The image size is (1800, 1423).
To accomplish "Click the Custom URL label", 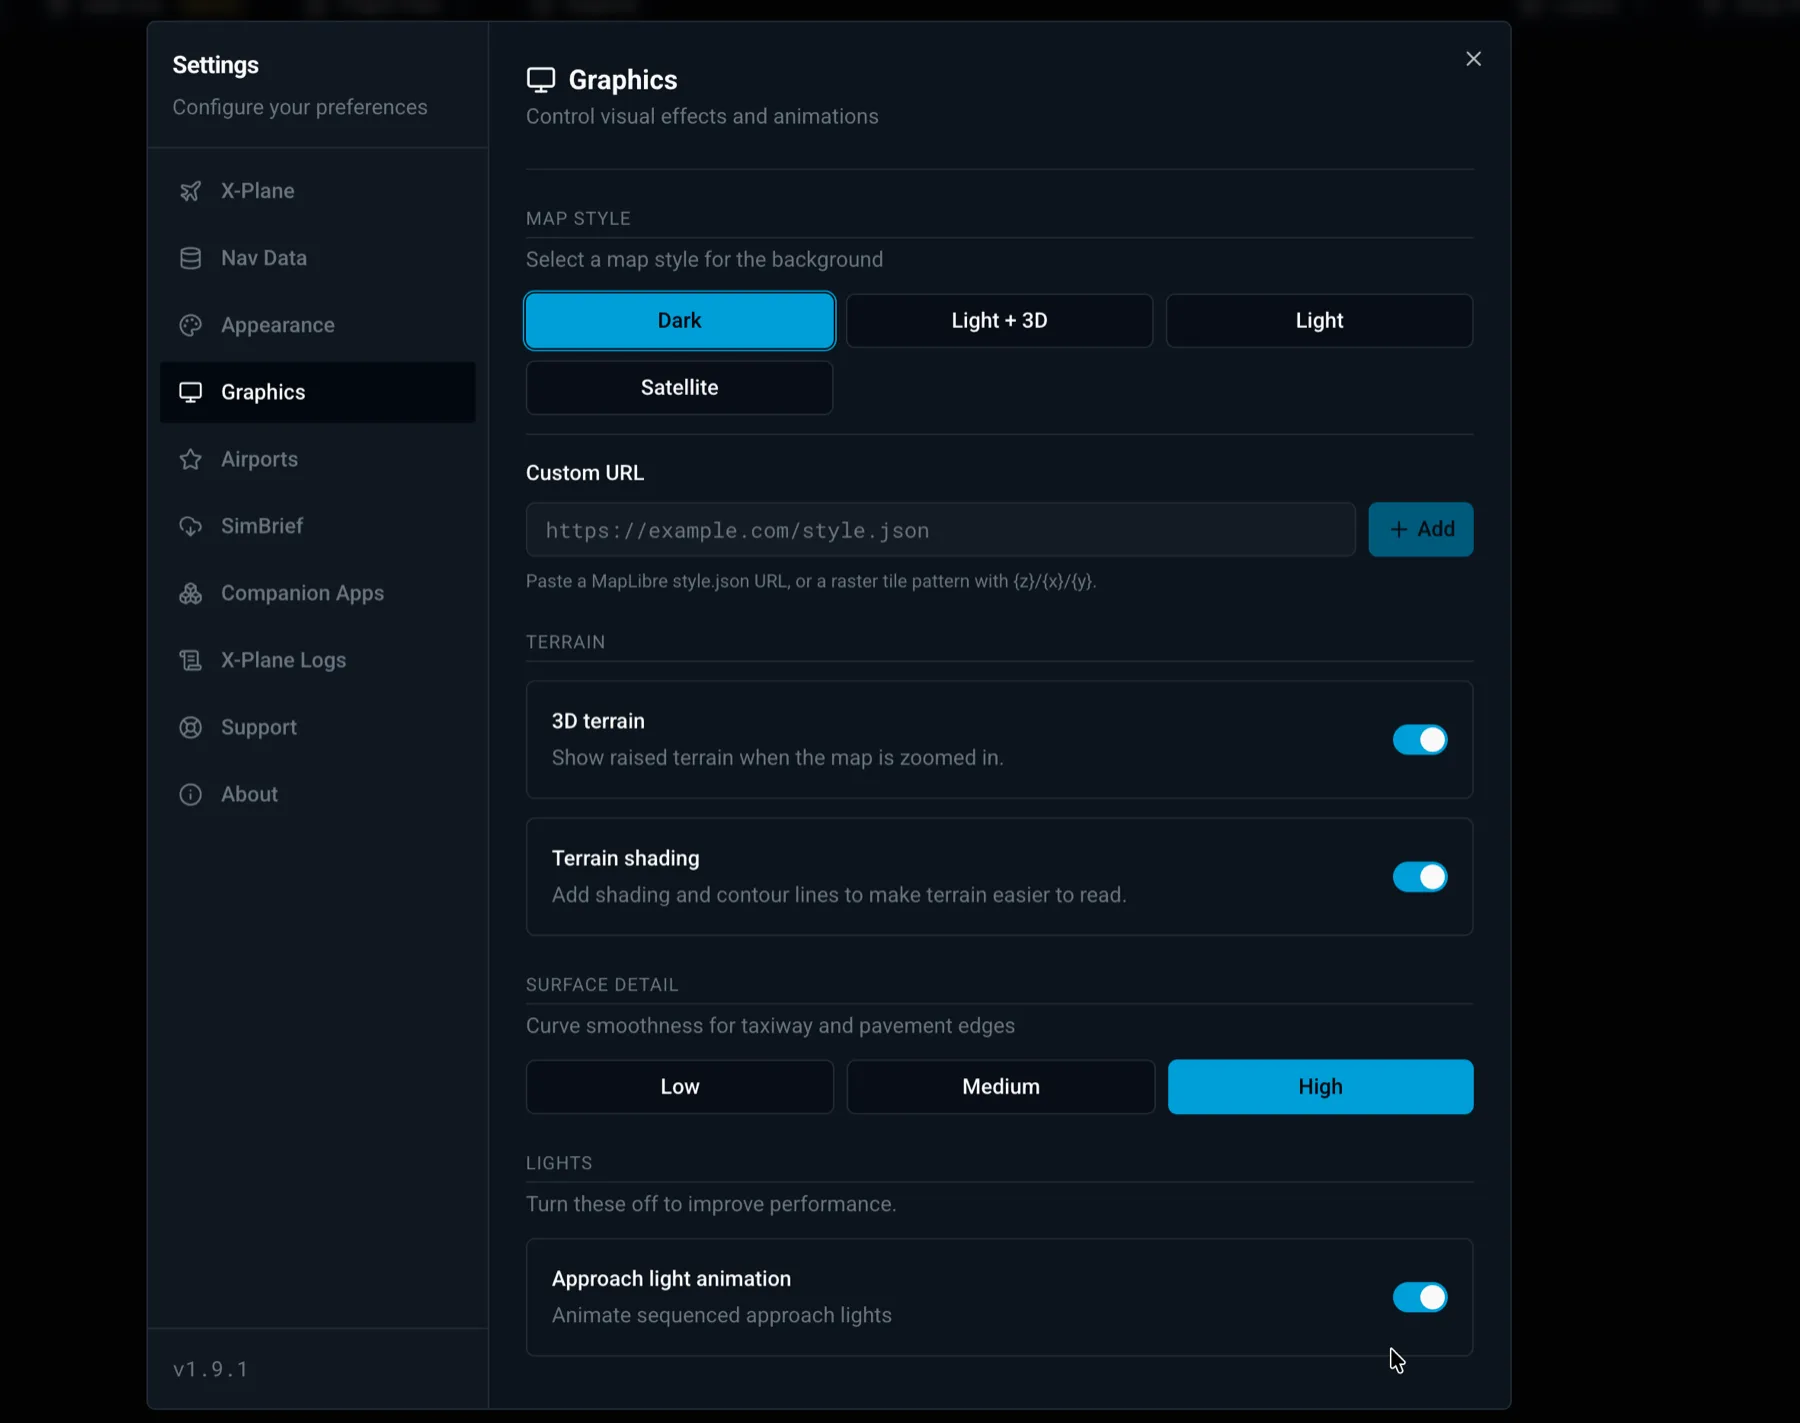I will tap(585, 473).
